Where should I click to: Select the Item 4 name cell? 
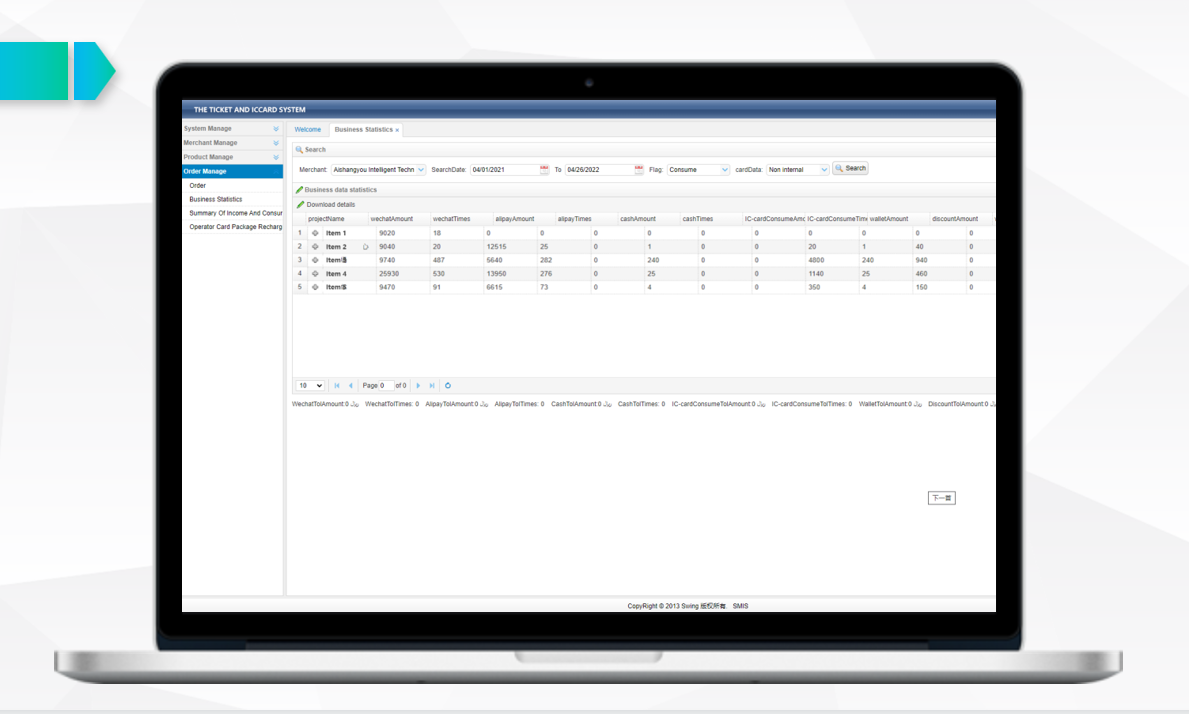tap(336, 274)
